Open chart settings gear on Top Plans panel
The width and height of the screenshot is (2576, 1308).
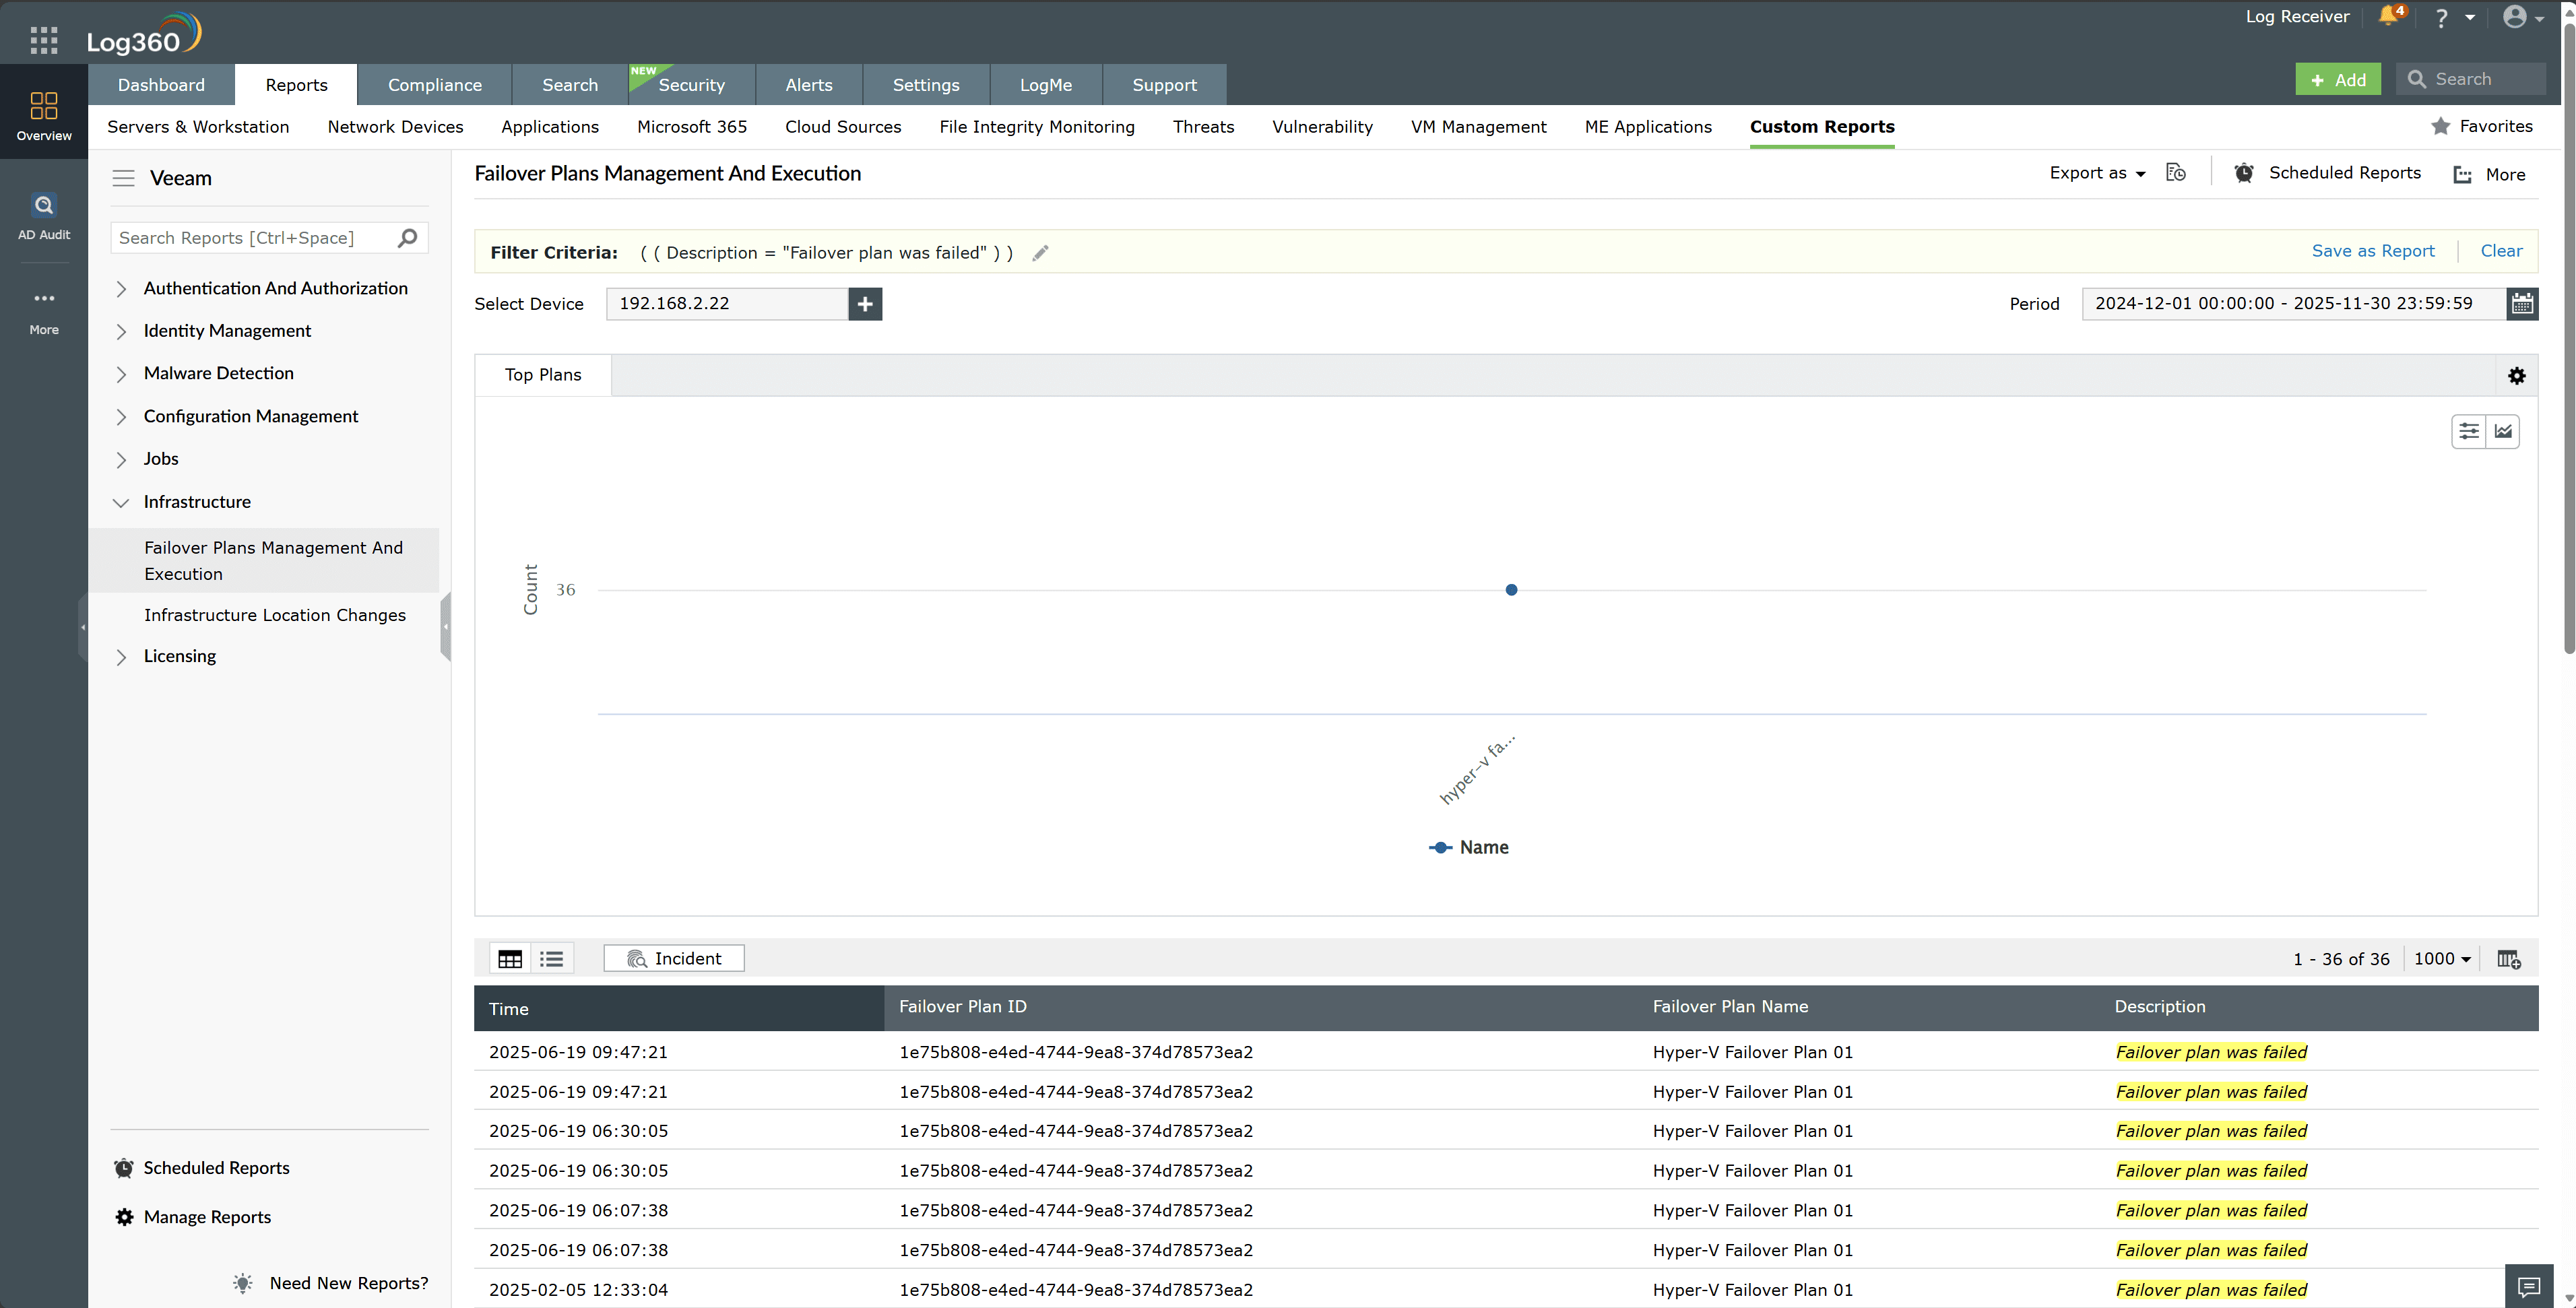[2517, 375]
